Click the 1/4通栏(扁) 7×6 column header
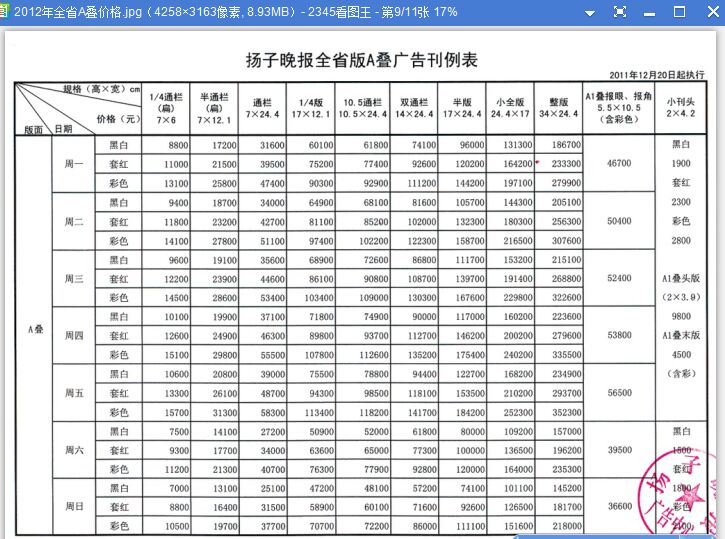The image size is (725, 539). pyautogui.click(x=166, y=109)
